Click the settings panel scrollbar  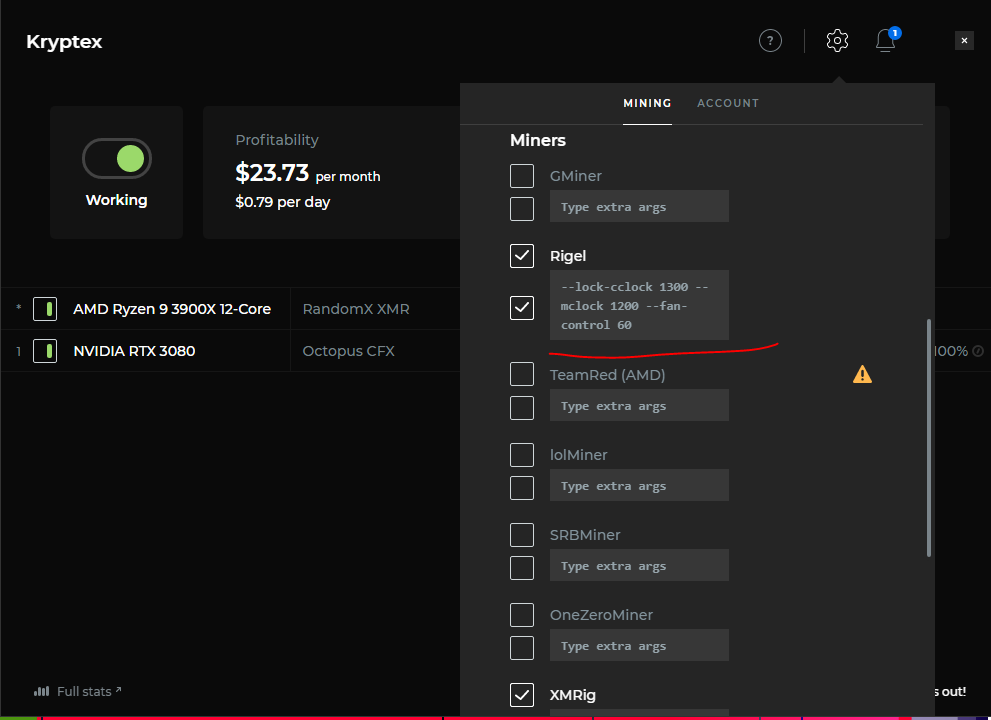pos(928,437)
